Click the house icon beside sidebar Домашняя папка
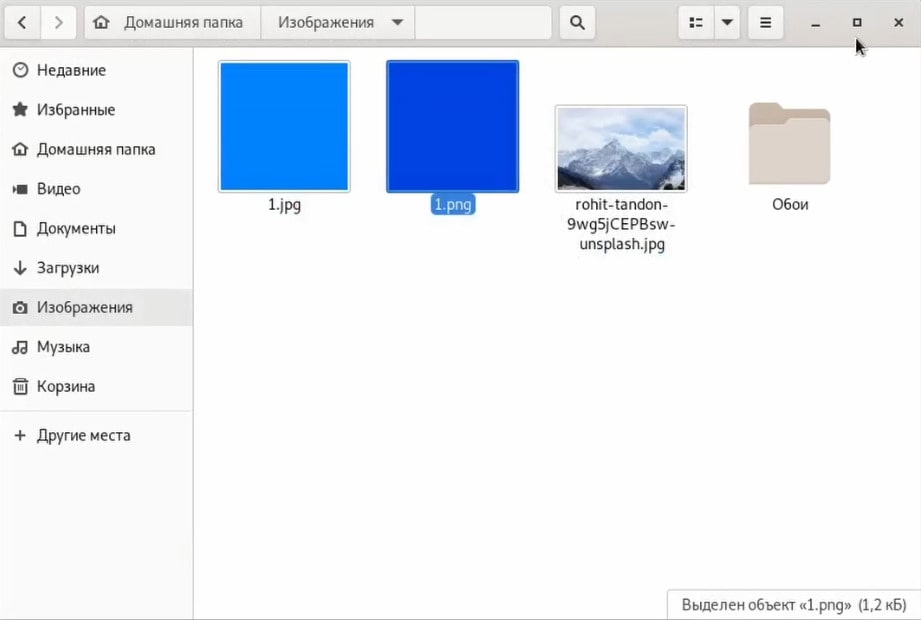The width and height of the screenshot is (921, 620). [x=21, y=149]
